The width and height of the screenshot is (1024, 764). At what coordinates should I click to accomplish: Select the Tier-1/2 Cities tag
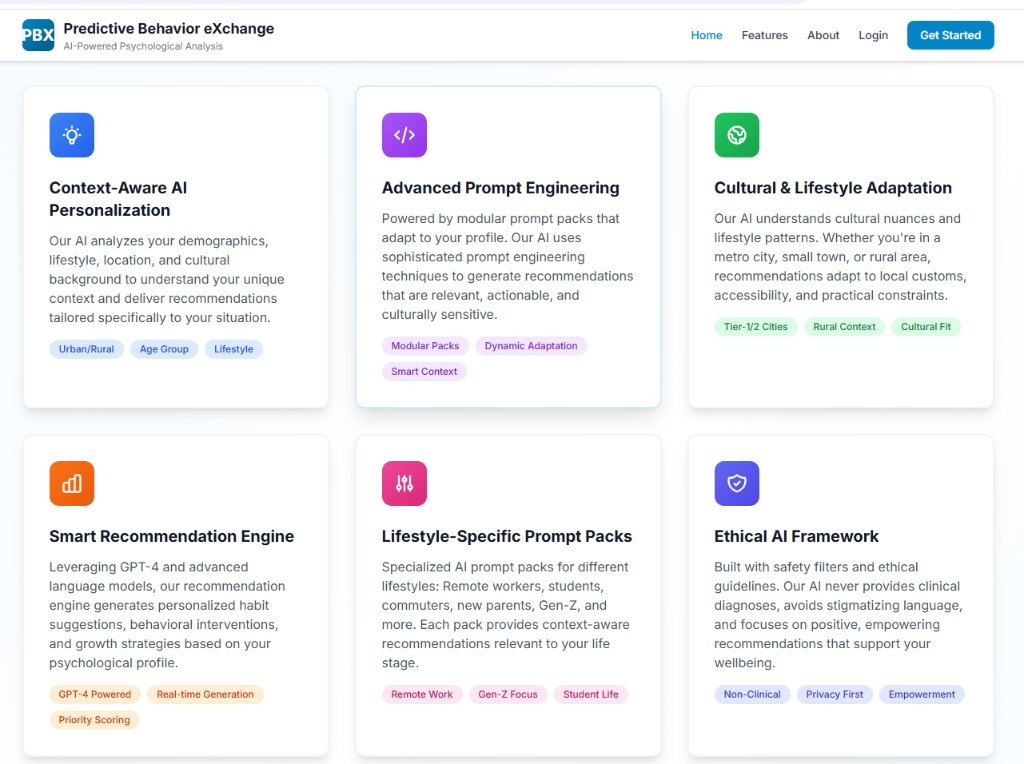click(756, 326)
